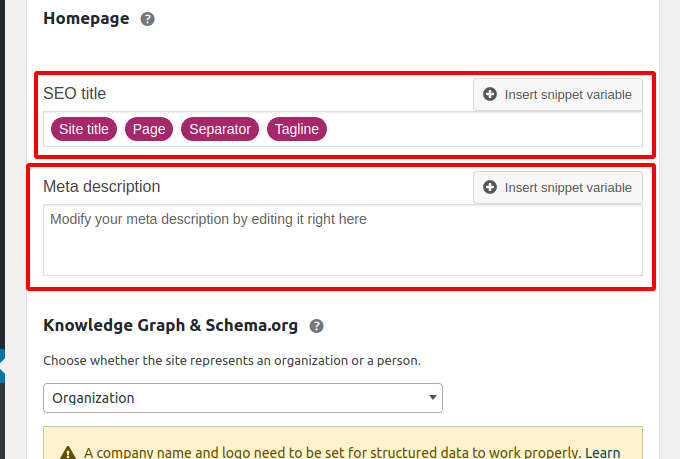Click the arrow on the Organization select box
Image resolution: width=680 pixels, height=459 pixels.
point(432,397)
